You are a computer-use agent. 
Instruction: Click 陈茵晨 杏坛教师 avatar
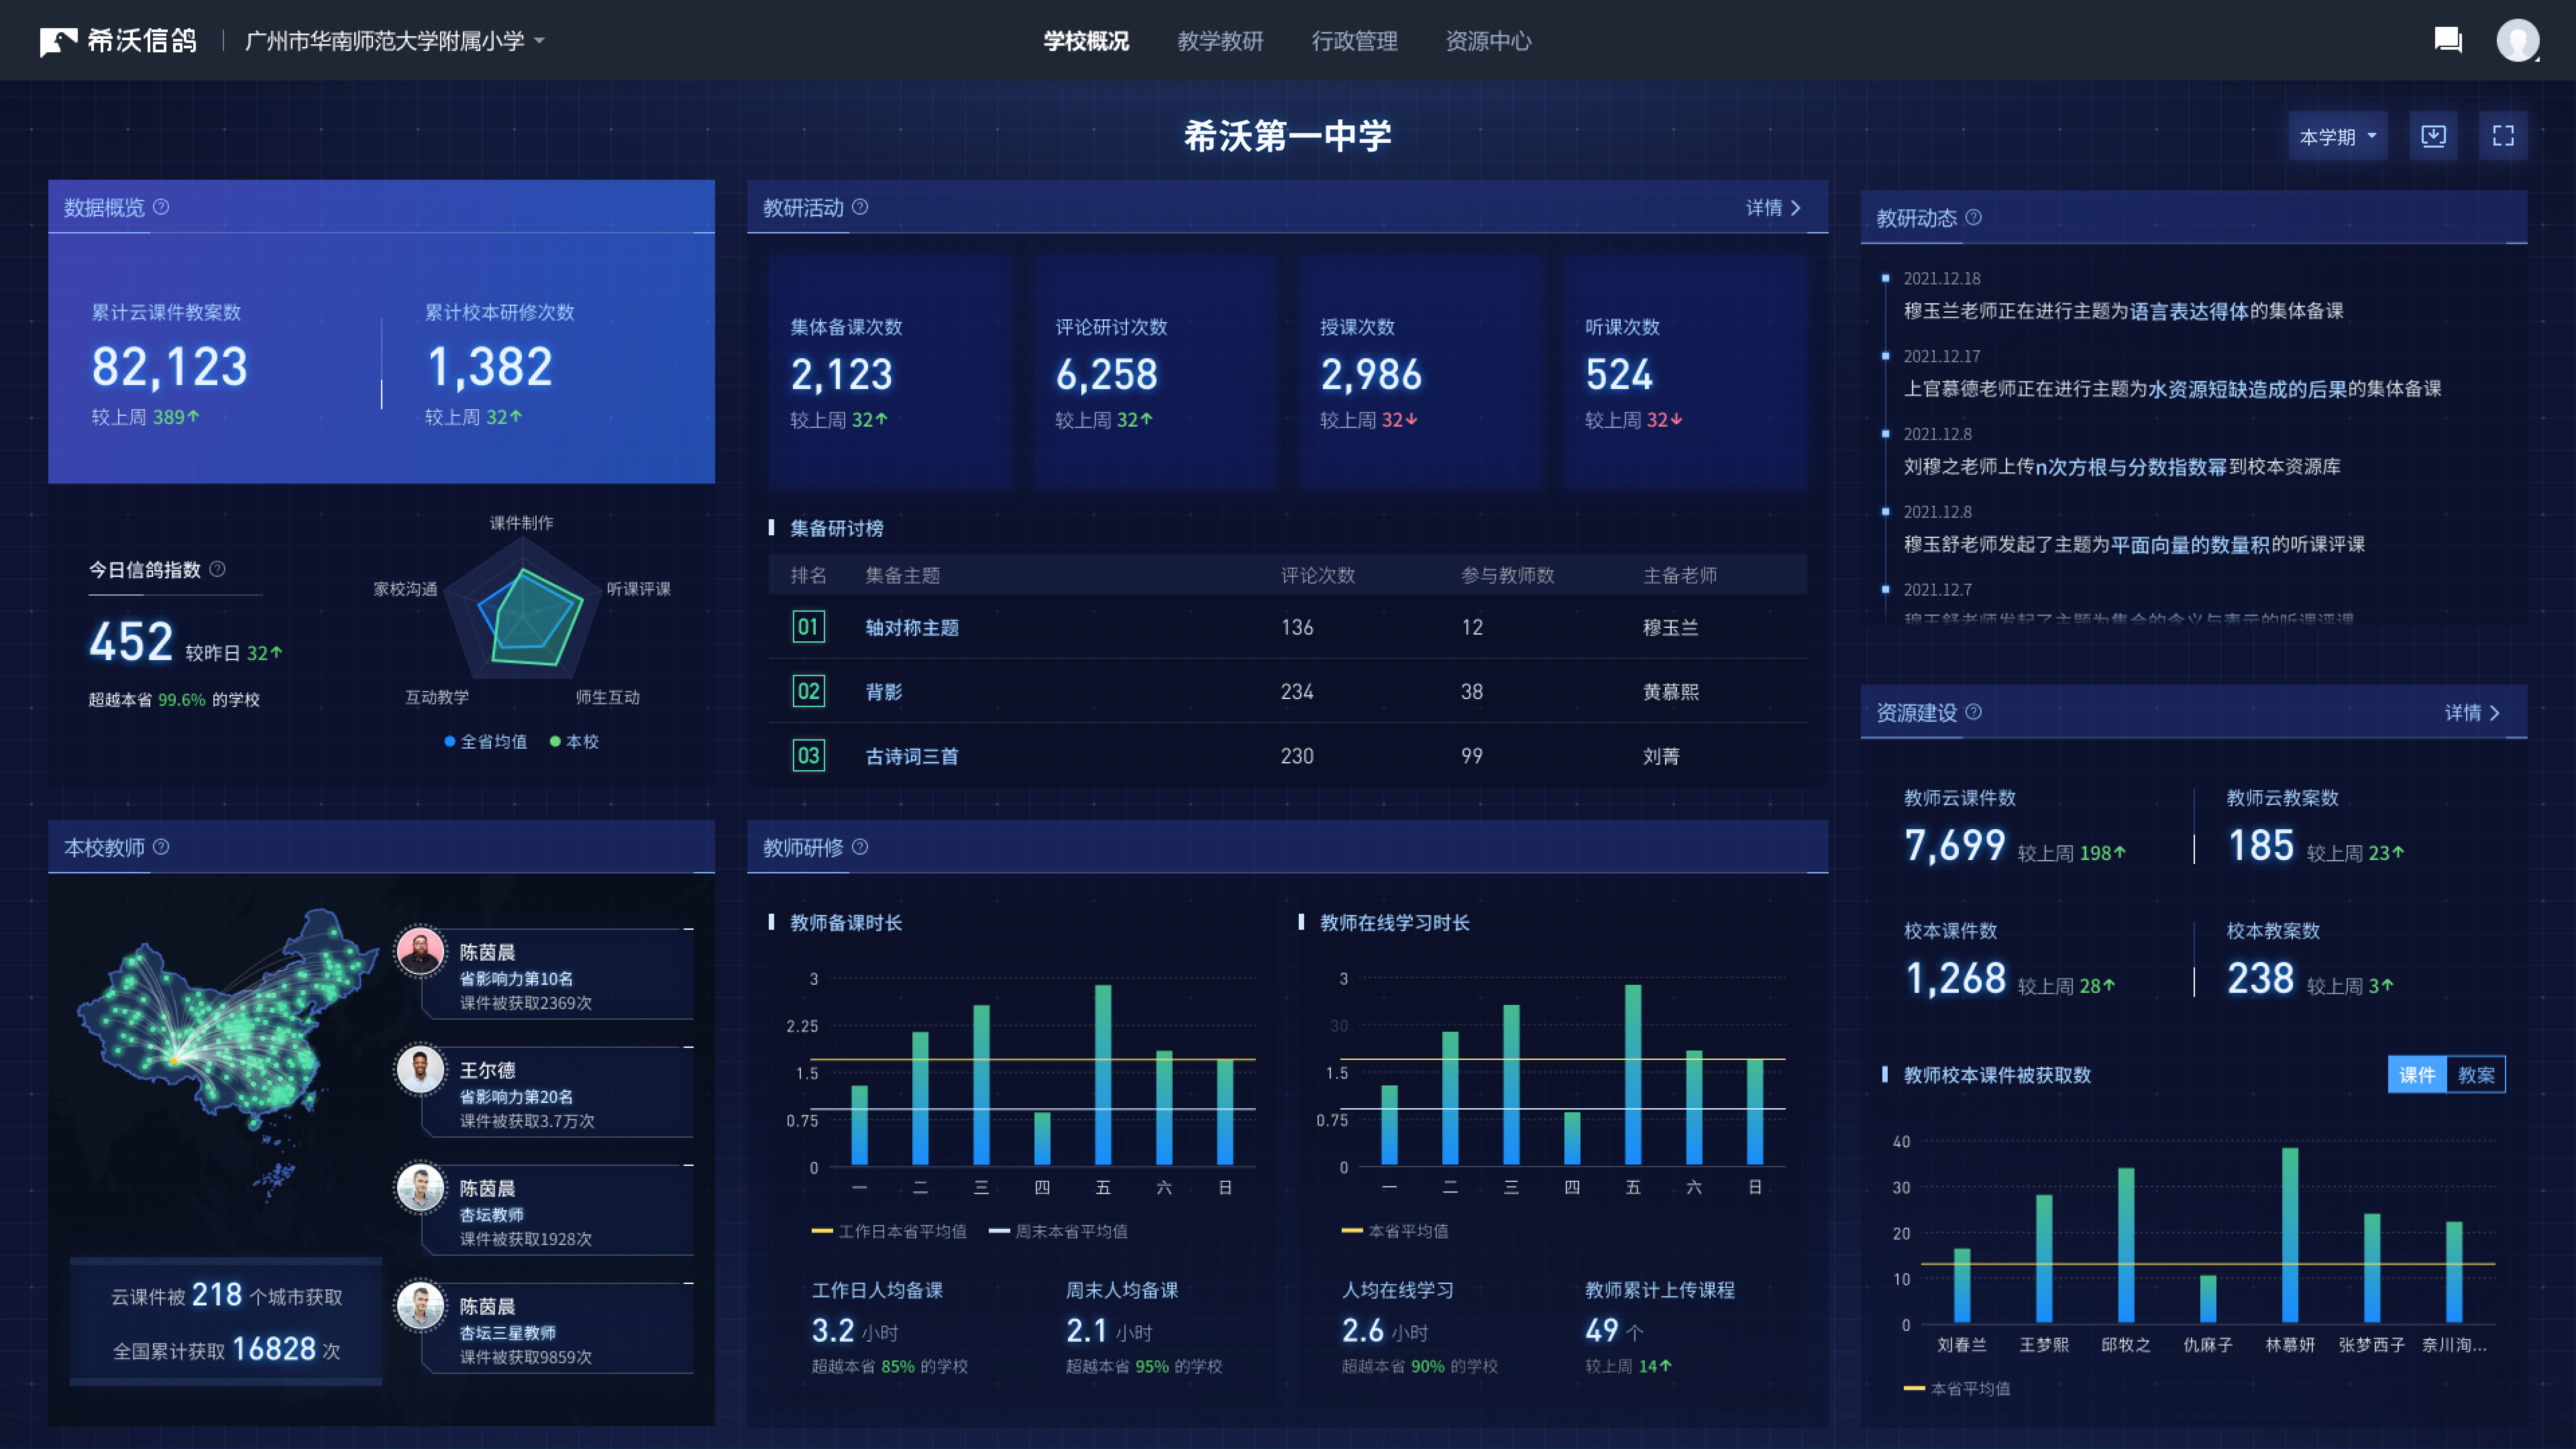[420, 1187]
